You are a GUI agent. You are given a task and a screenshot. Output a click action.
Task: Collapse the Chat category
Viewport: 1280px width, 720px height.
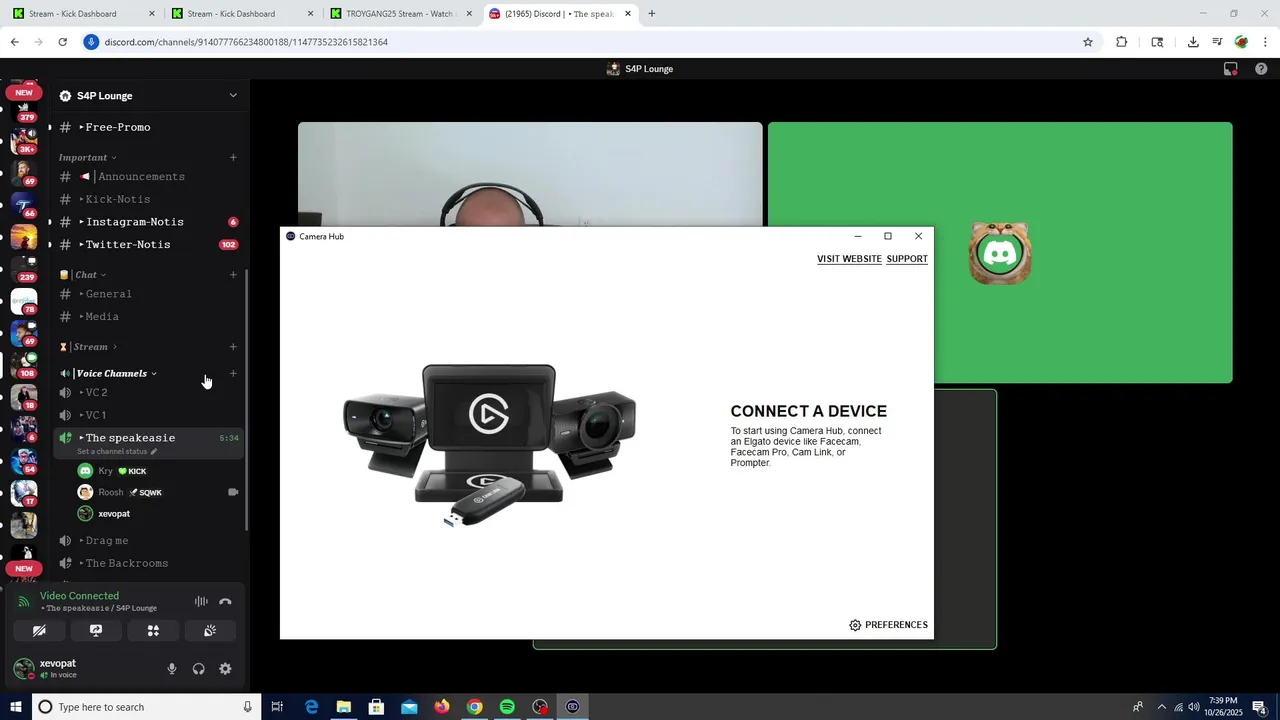tap(84, 275)
